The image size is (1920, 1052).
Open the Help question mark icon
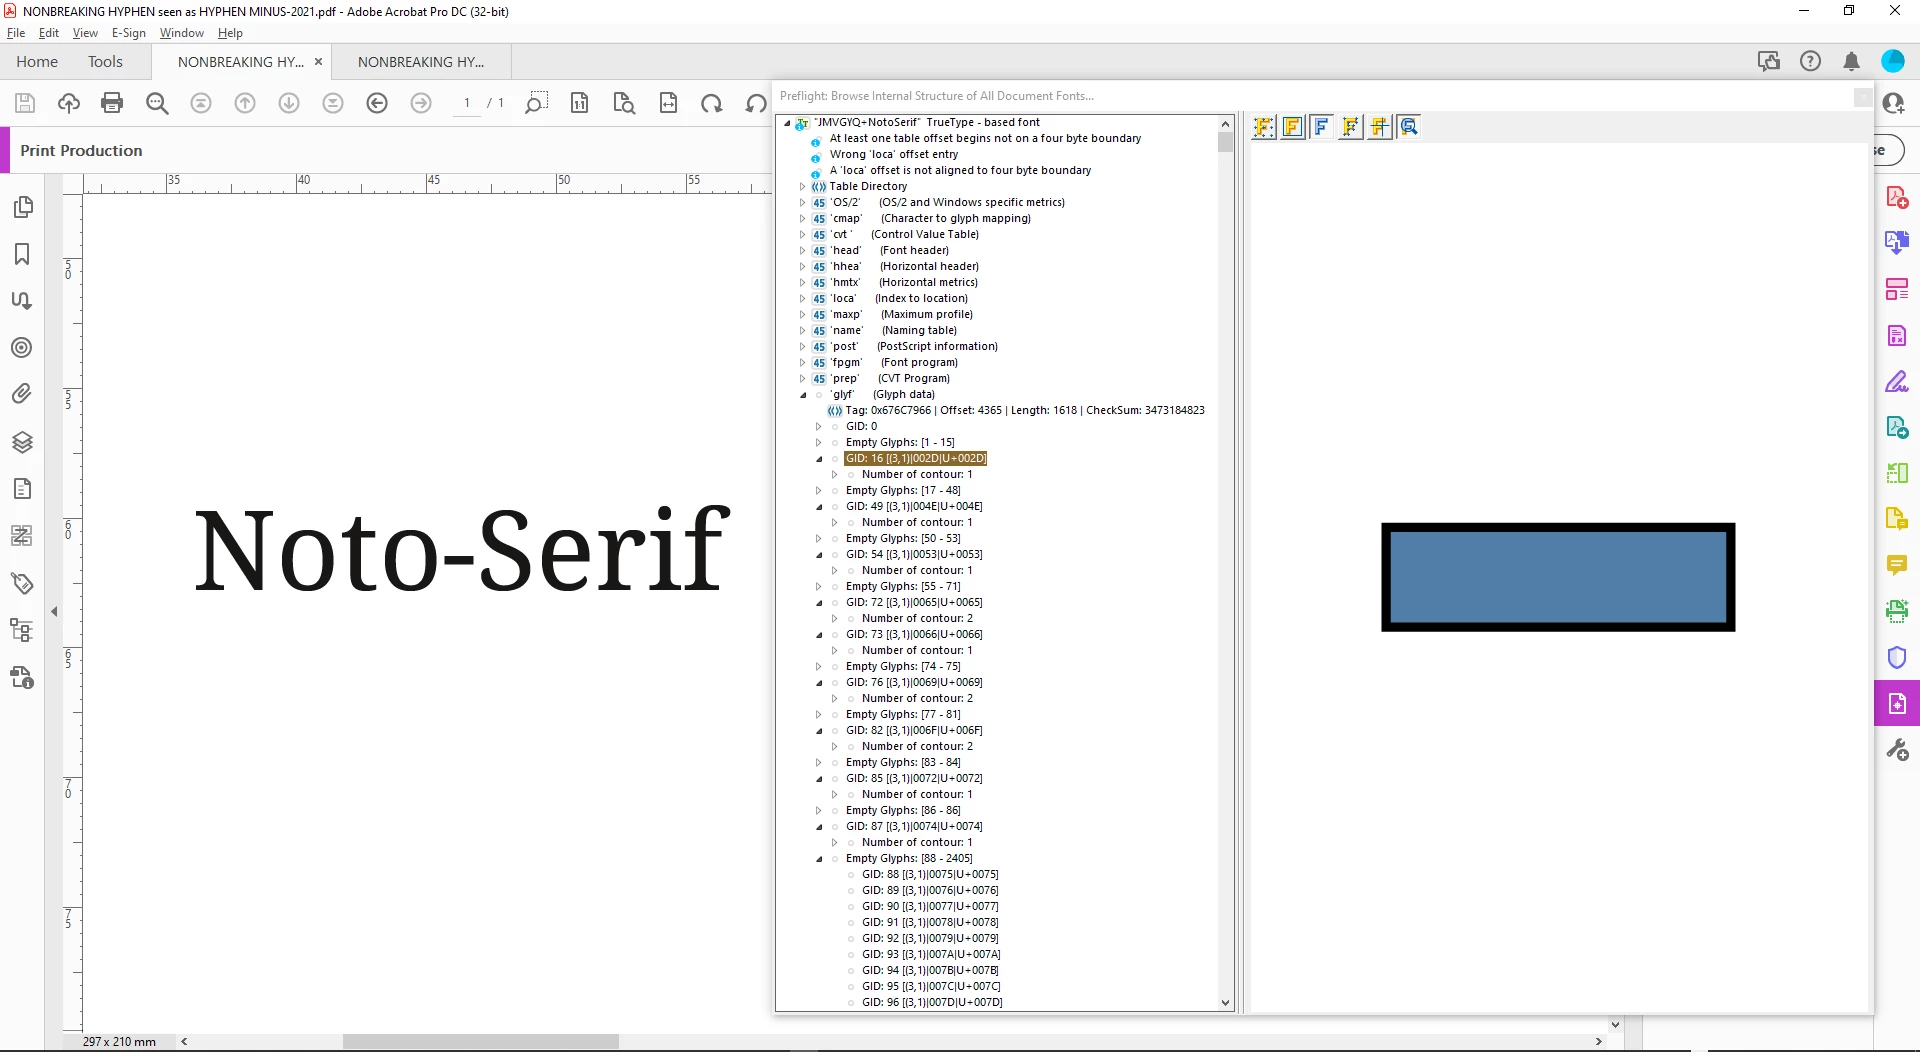coord(1810,62)
